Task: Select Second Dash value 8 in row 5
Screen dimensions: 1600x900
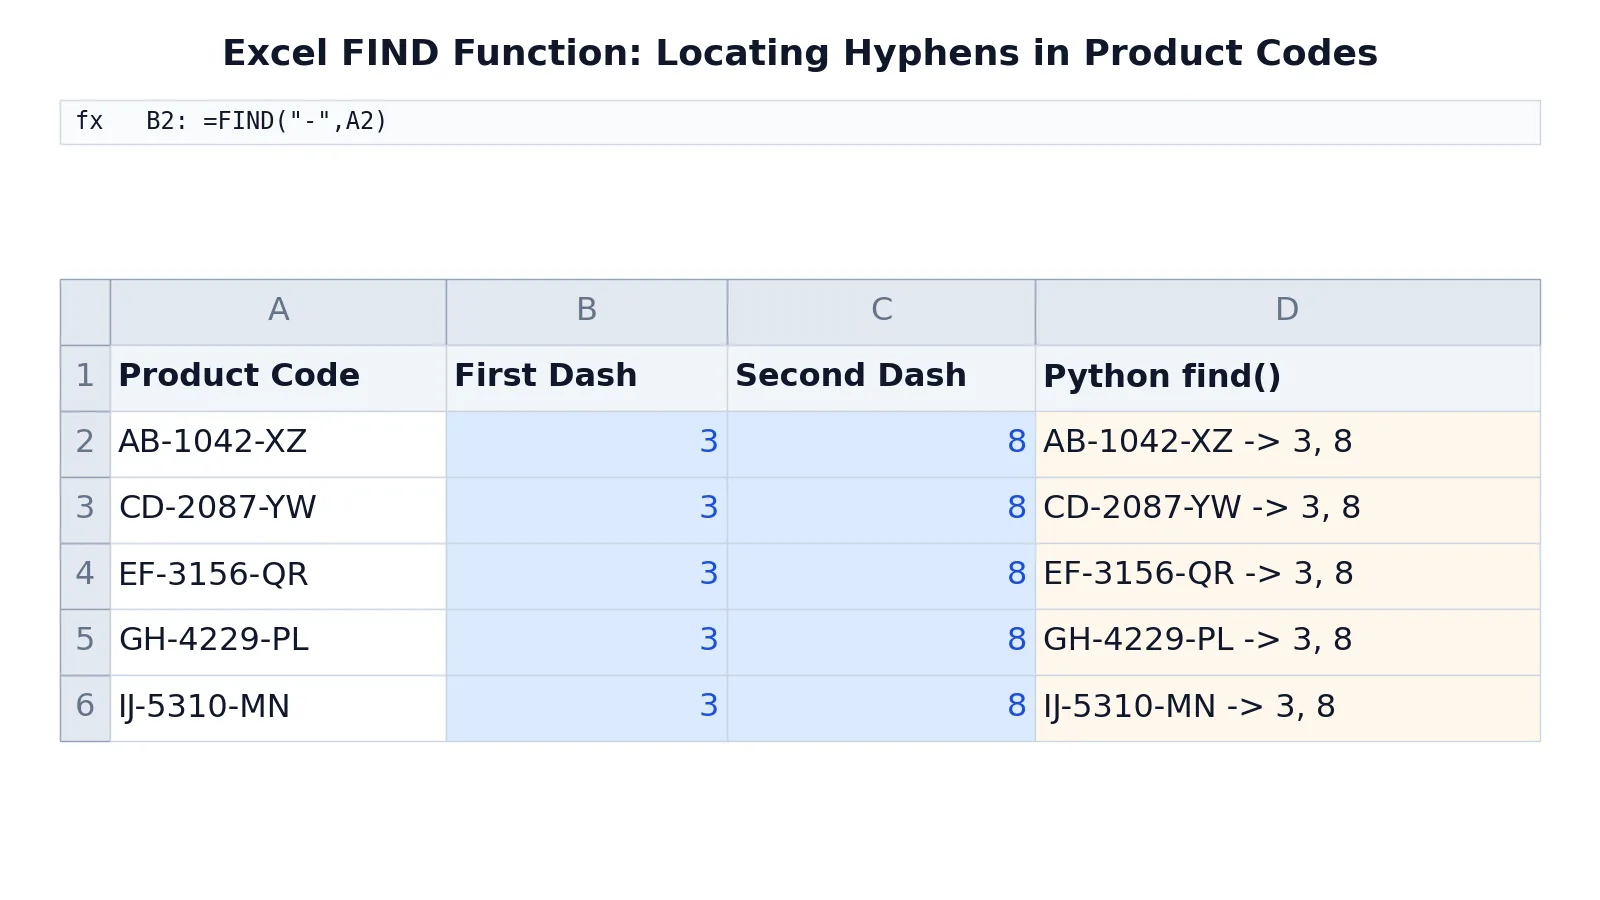Action: [881, 642]
